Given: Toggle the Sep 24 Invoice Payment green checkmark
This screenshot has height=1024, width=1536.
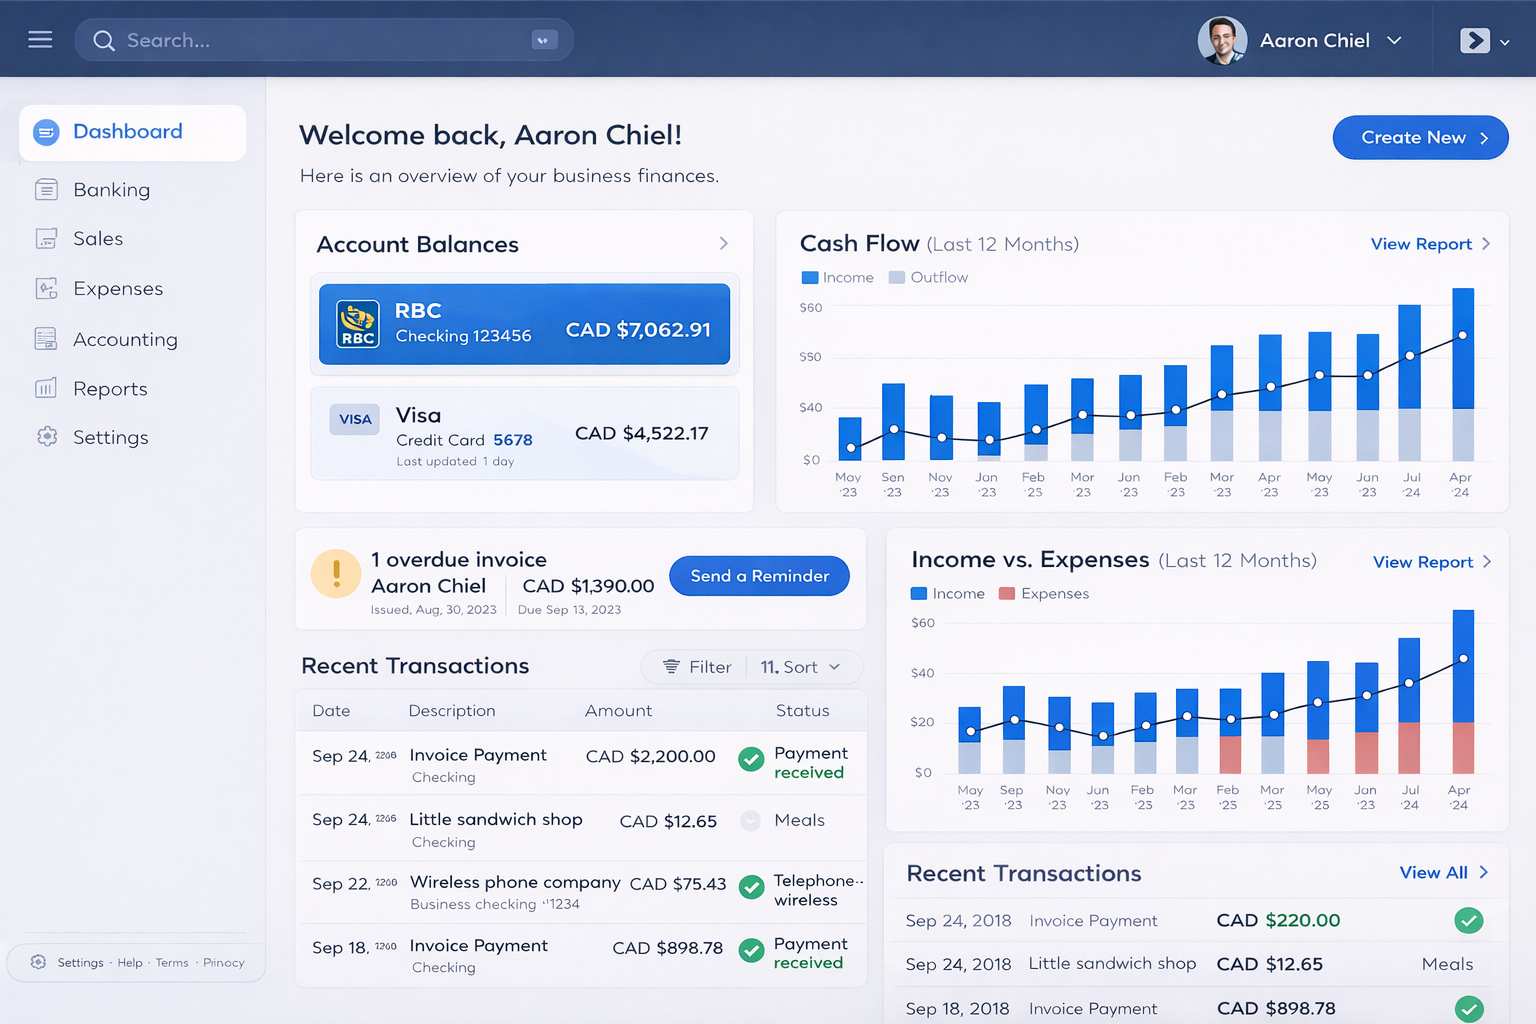Looking at the screenshot, I should click(751, 759).
